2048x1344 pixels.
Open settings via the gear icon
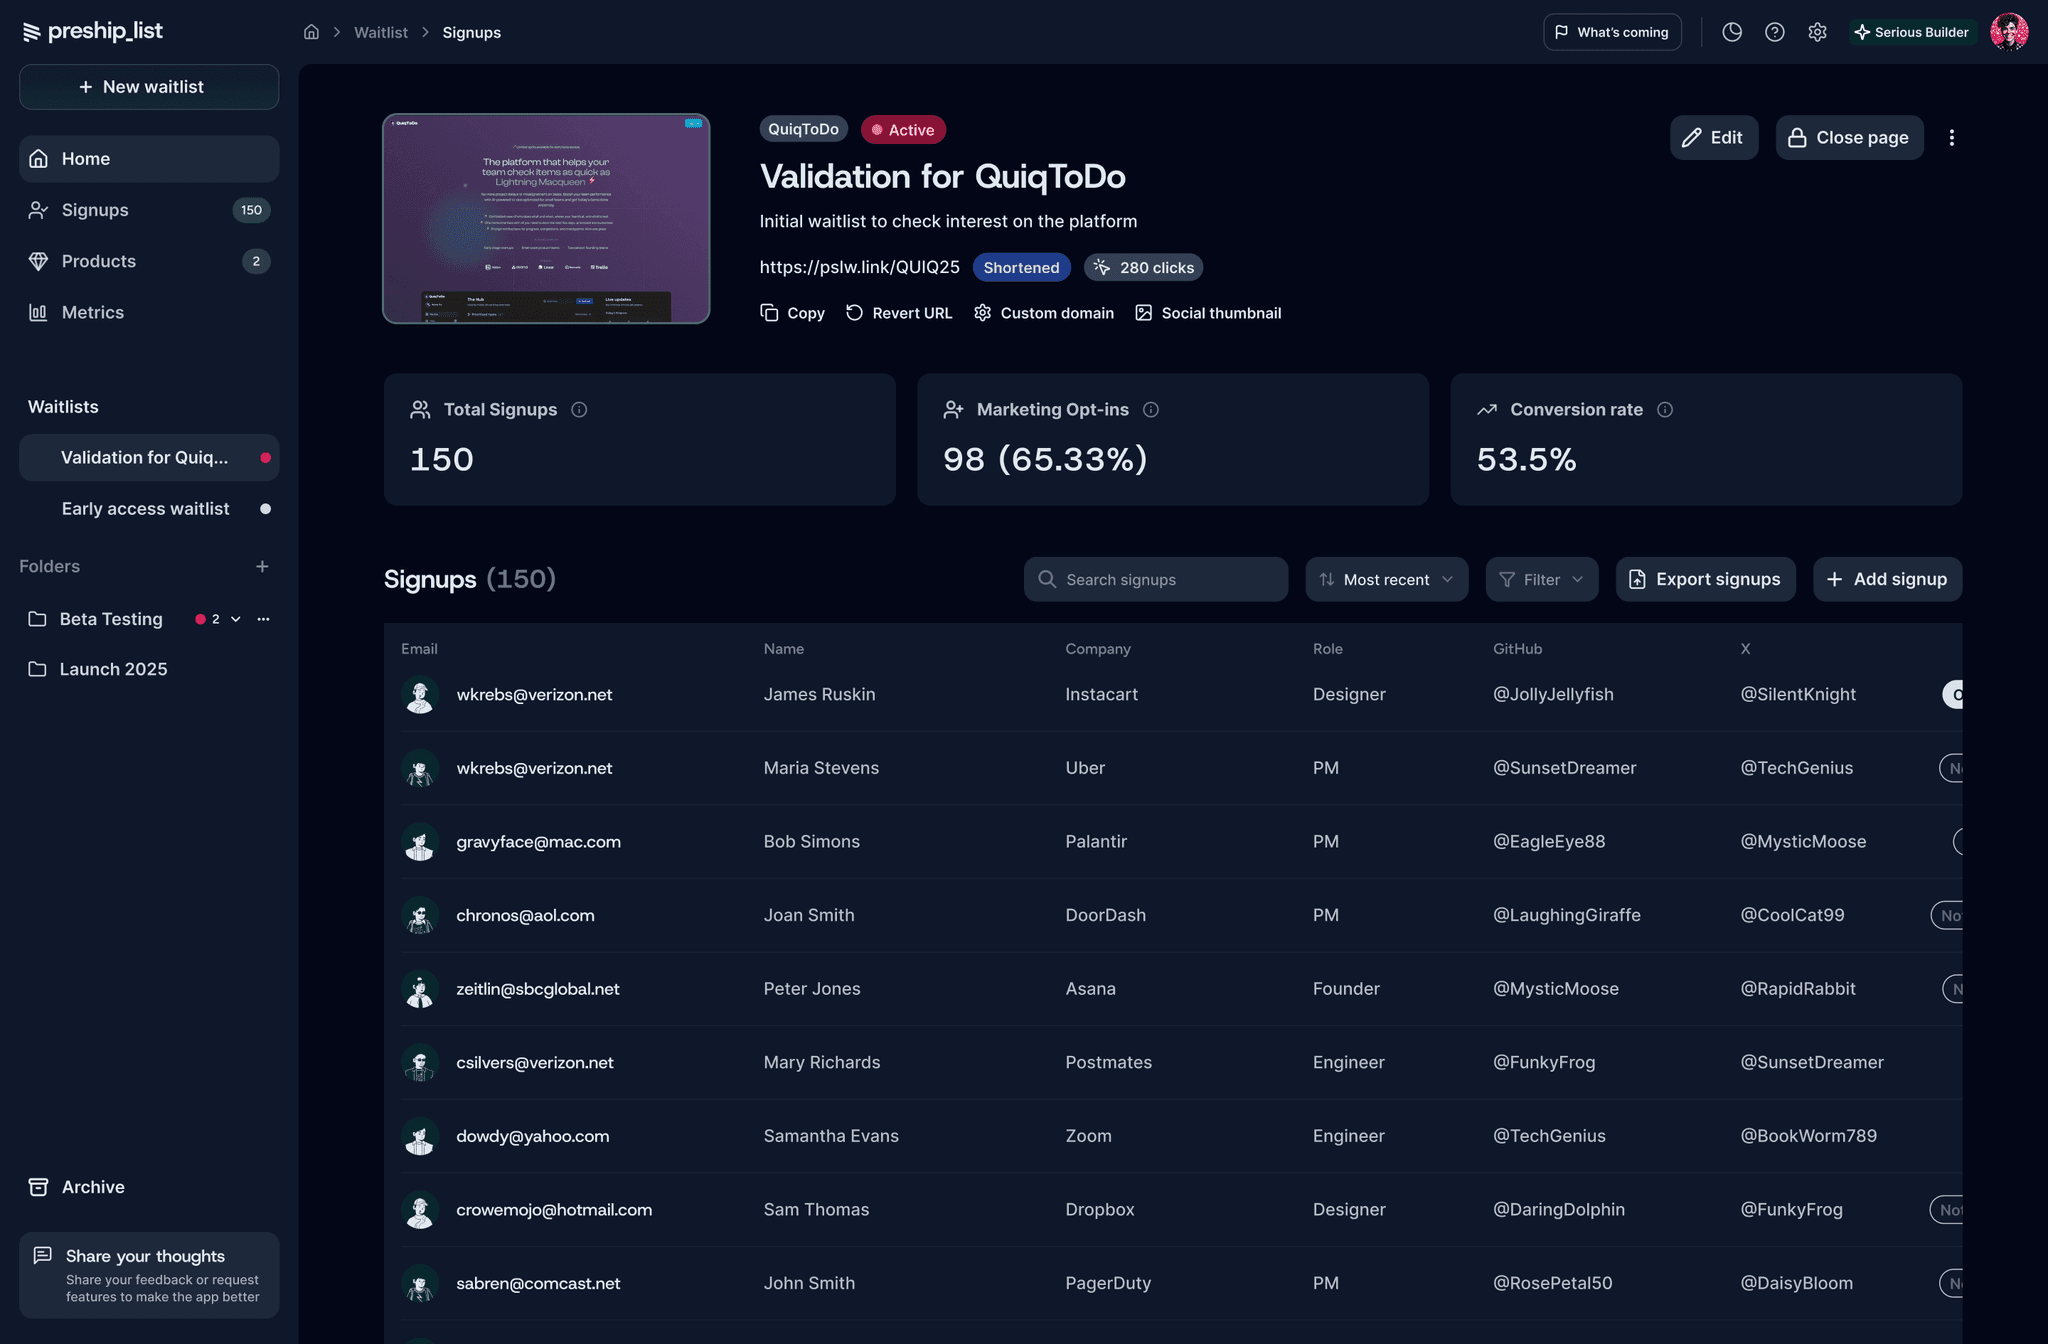click(x=1817, y=31)
